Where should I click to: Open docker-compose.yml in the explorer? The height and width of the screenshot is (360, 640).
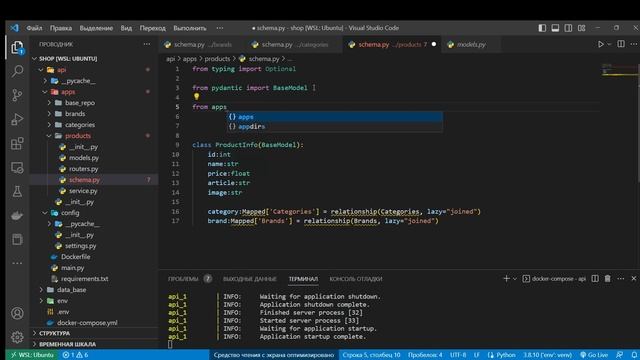[87, 323]
